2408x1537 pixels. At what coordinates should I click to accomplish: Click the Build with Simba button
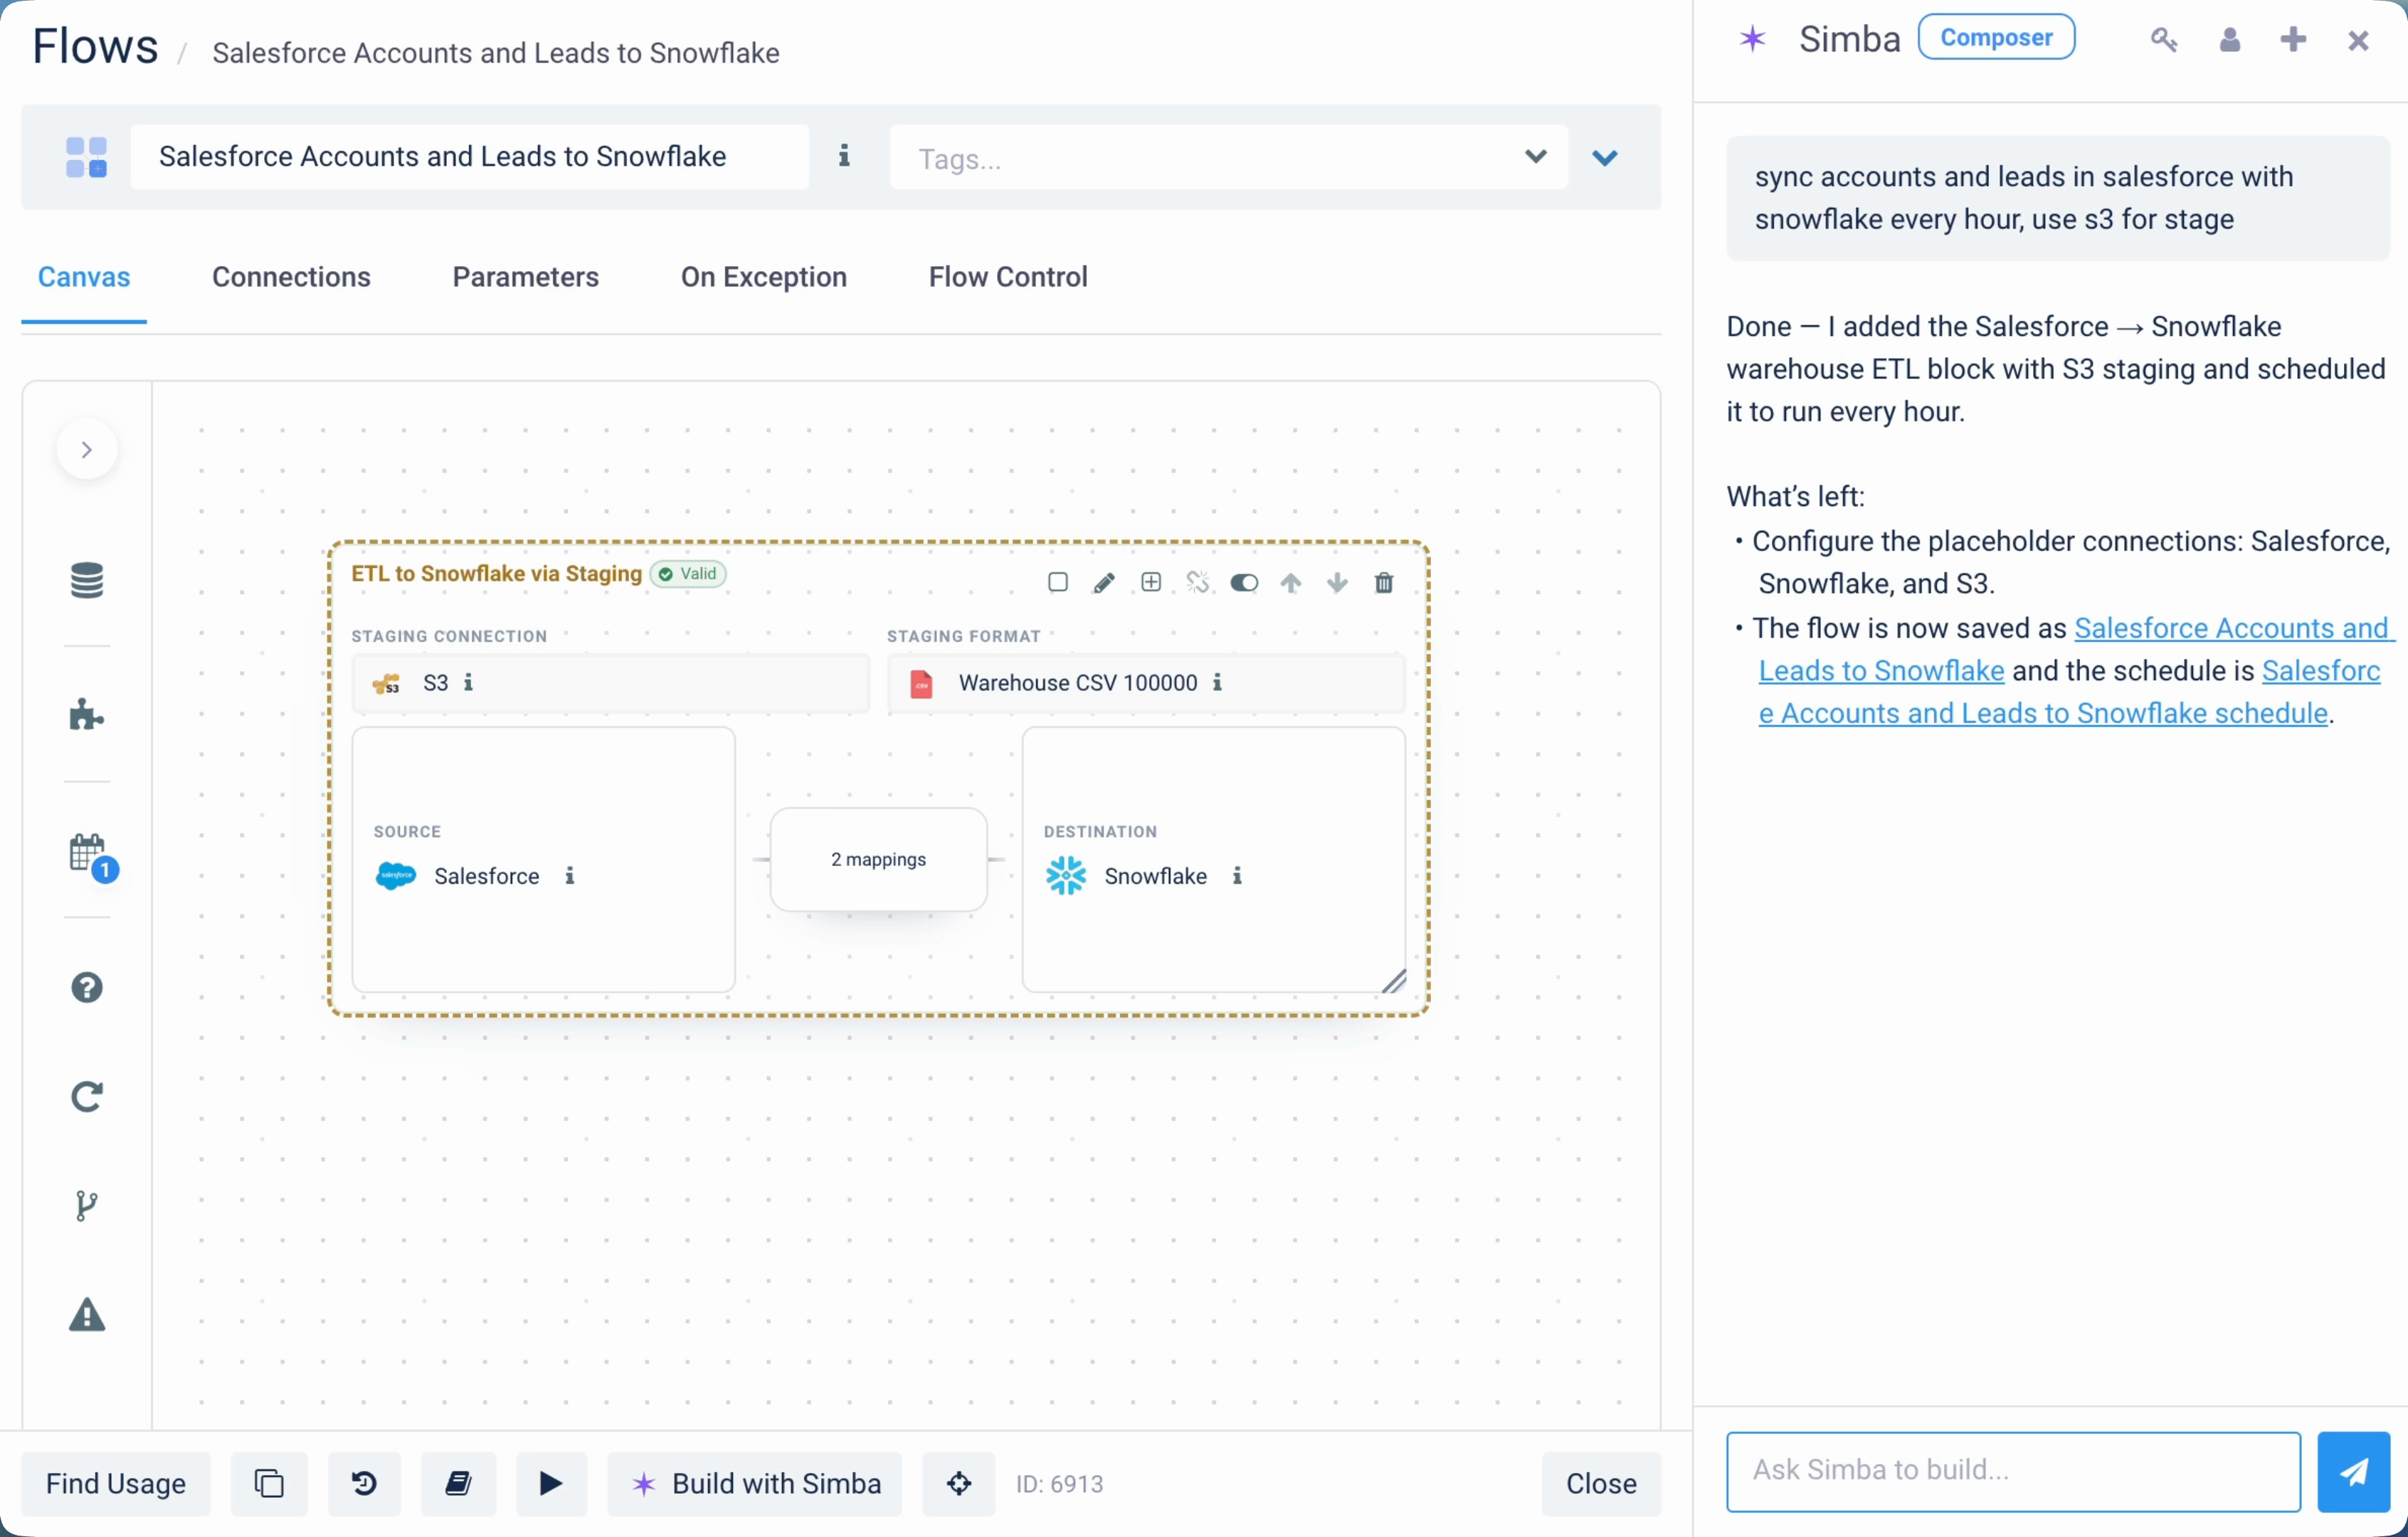point(755,1484)
